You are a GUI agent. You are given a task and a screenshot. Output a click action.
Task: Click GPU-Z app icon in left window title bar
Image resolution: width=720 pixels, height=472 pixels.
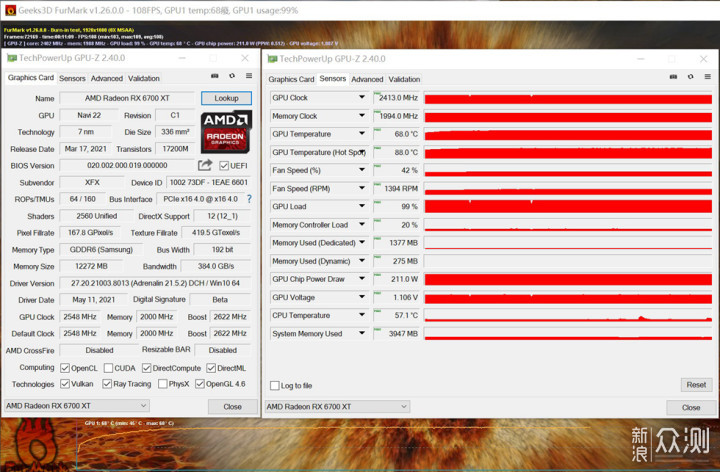pos(12,58)
